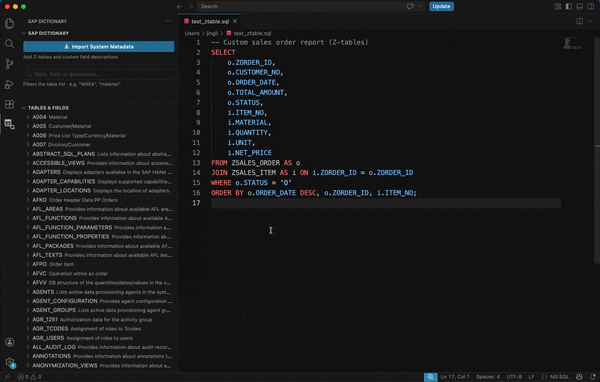Select the AFL_FUNCTIONS tree row

(x=99, y=218)
